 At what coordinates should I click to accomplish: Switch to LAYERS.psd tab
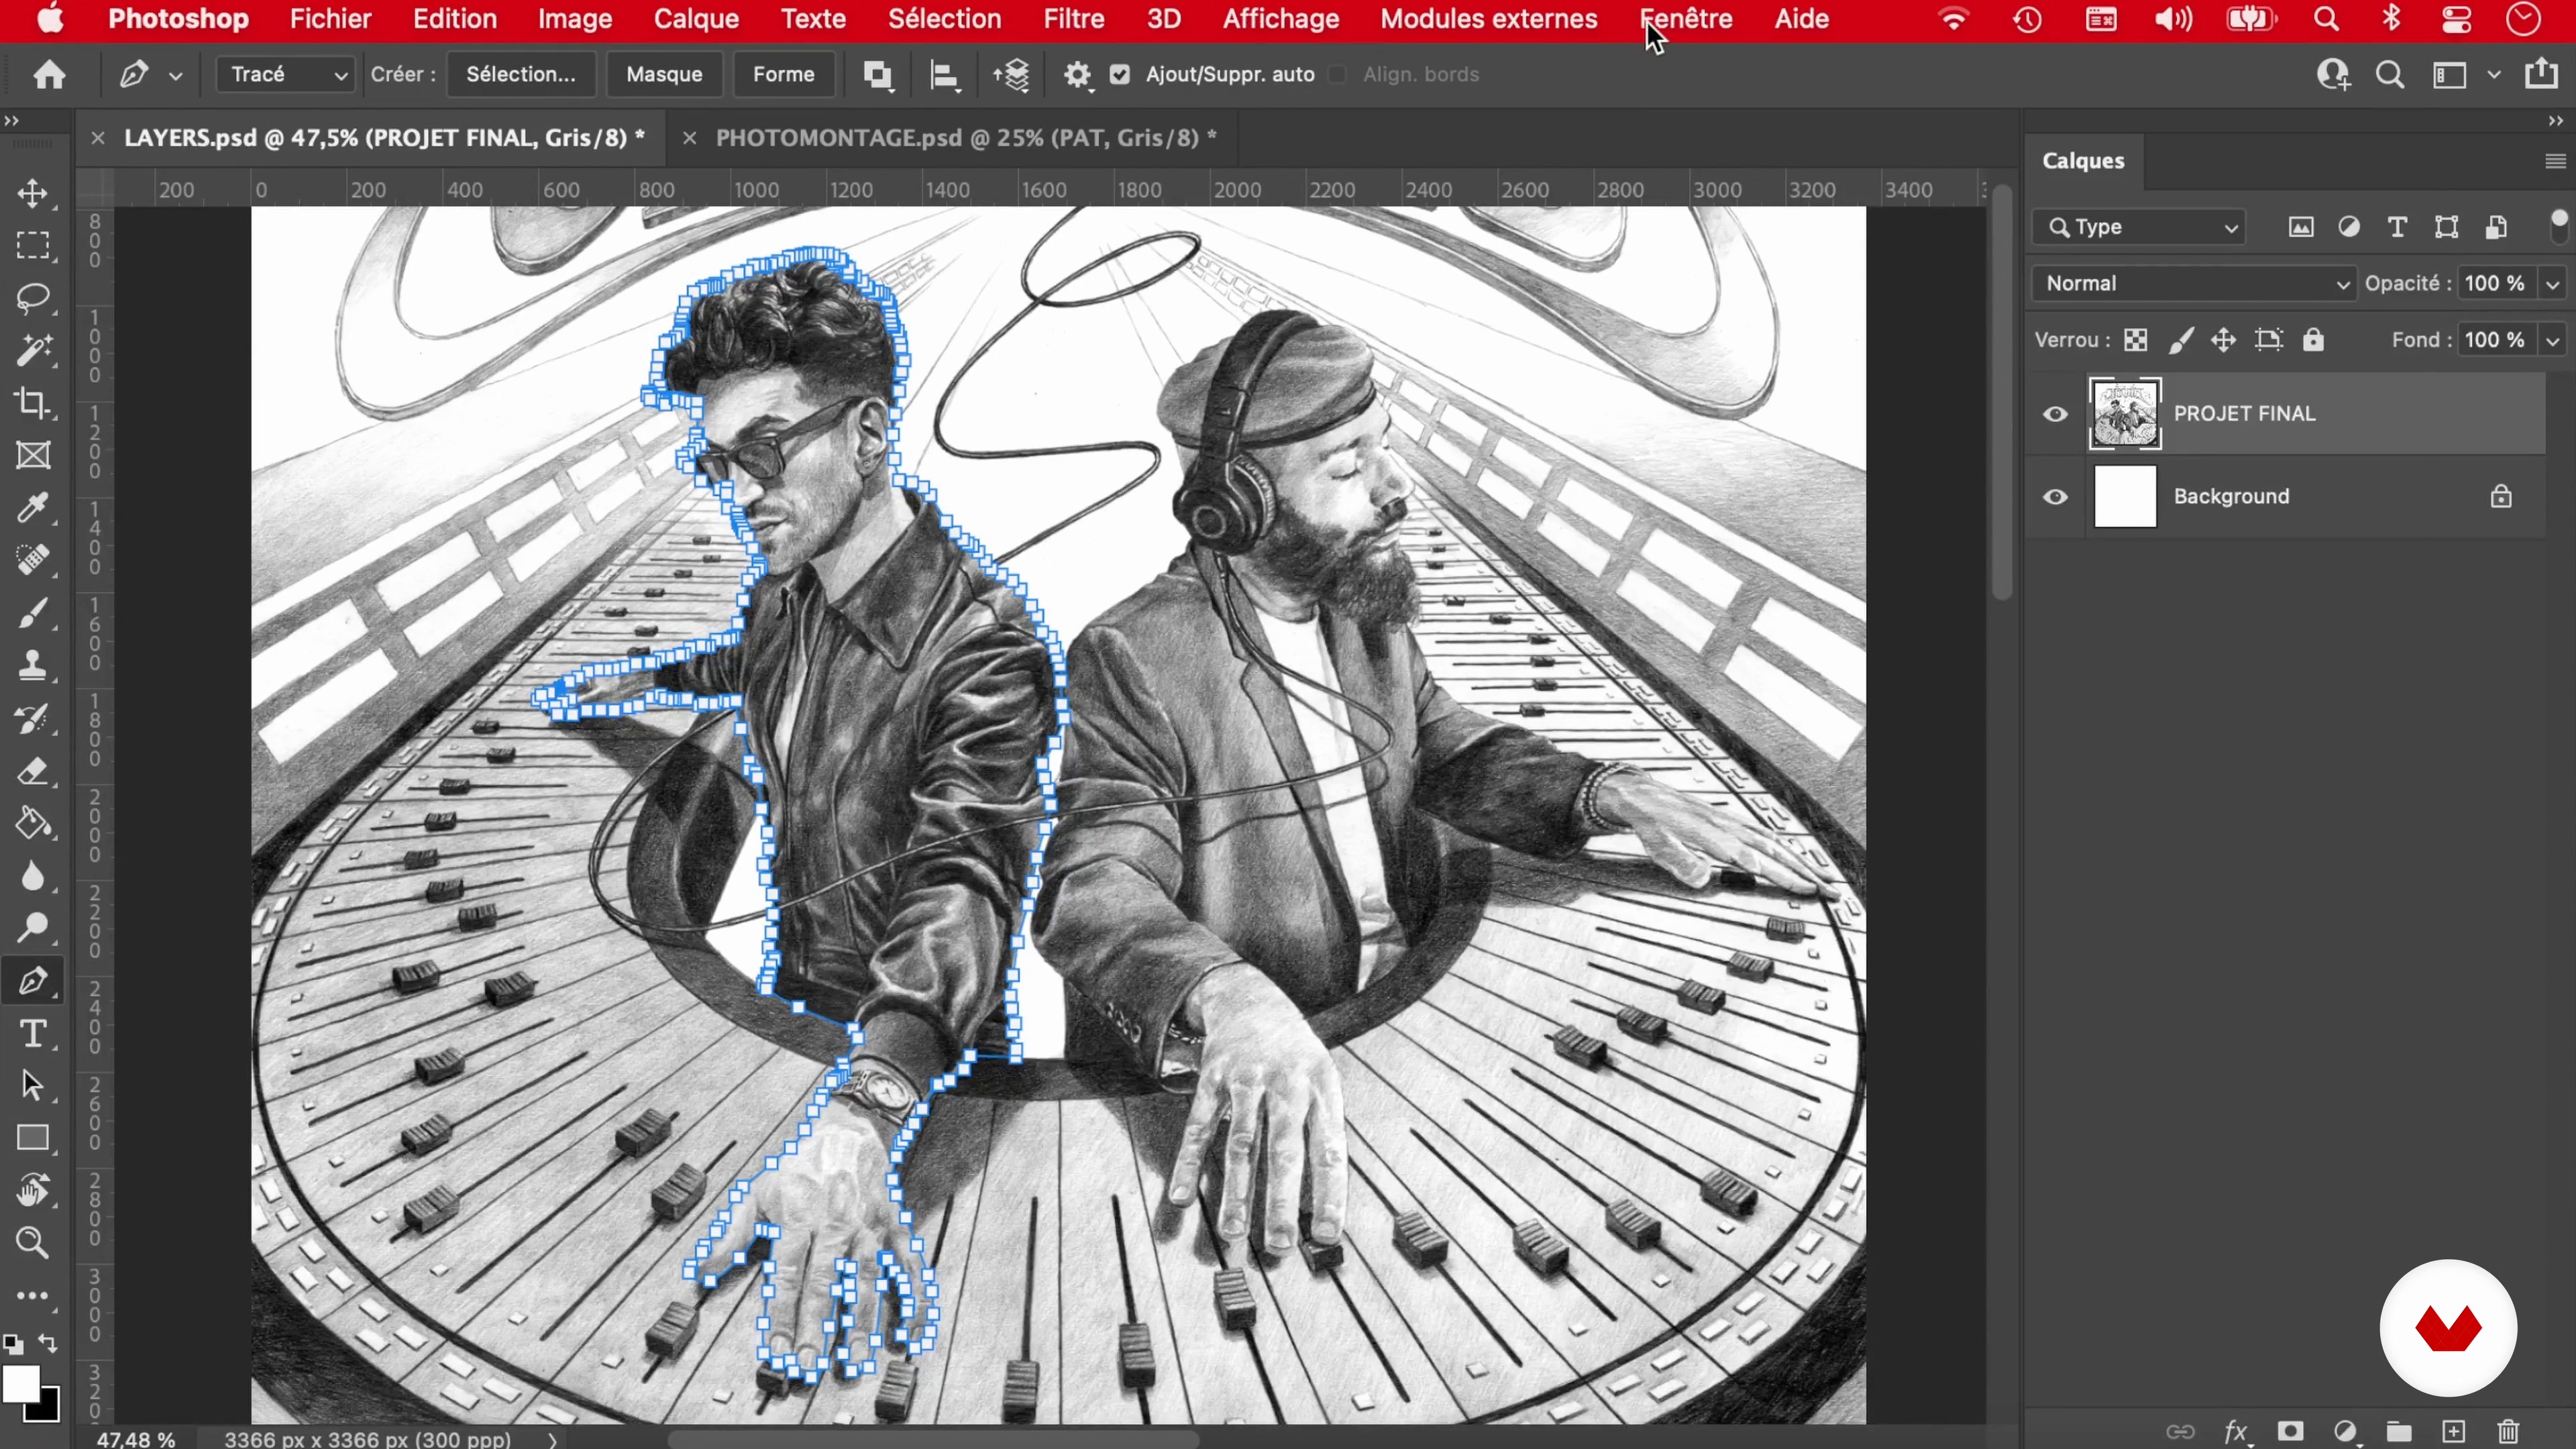pos(385,138)
